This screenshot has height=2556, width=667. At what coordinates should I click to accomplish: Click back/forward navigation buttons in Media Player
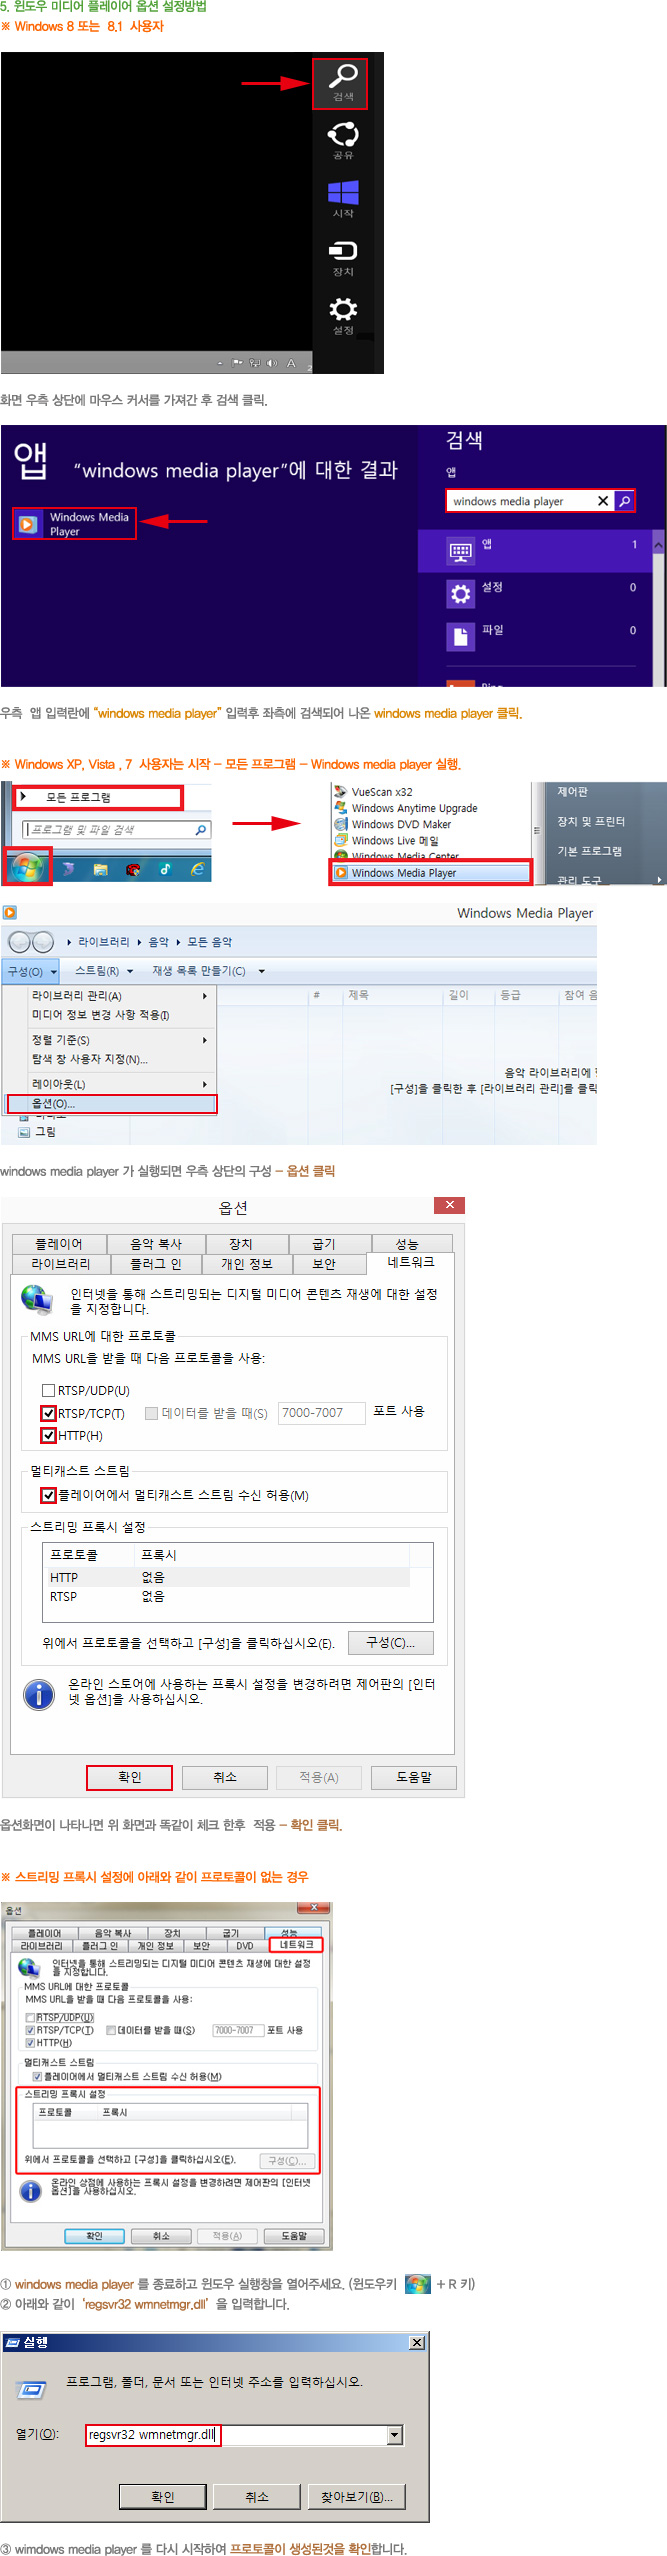tap(31, 941)
